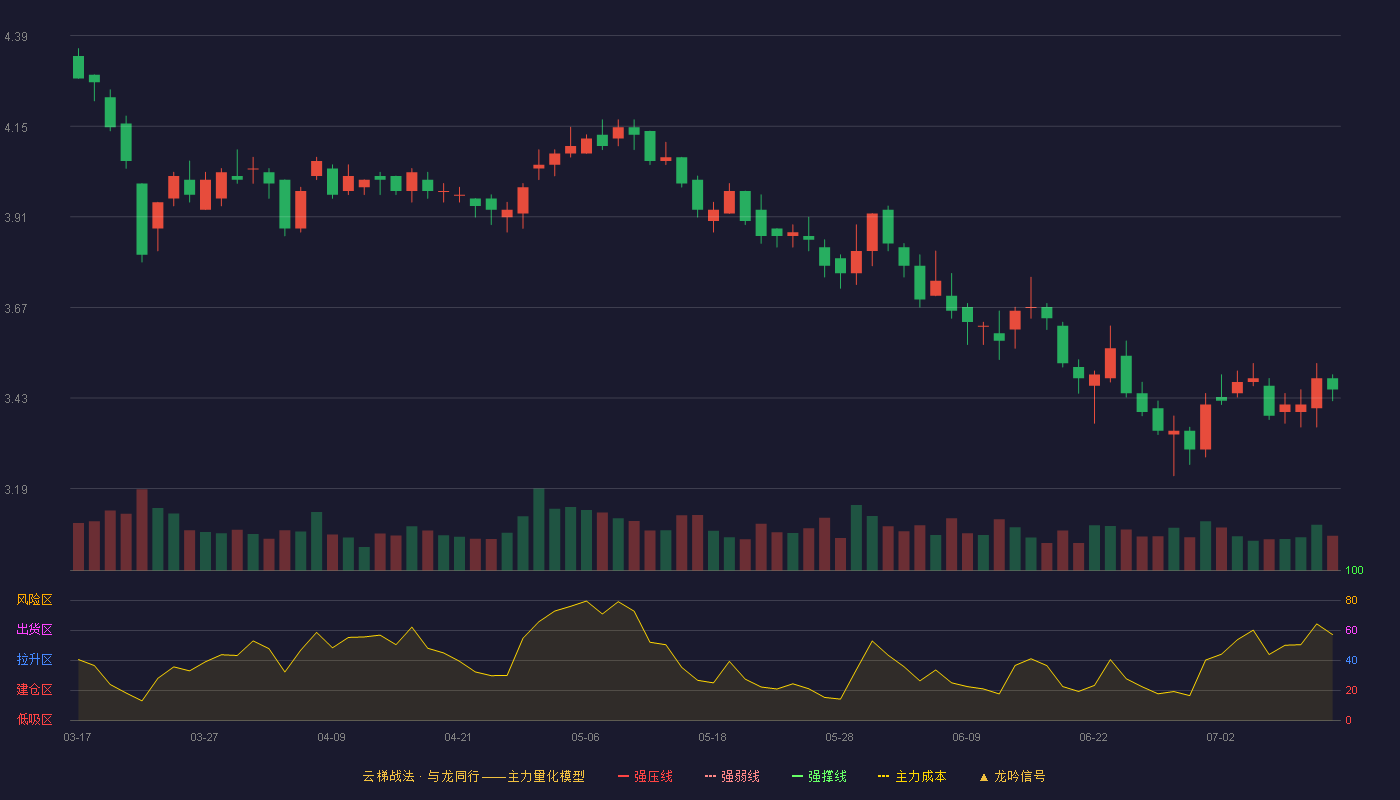Image resolution: width=1400 pixels, height=800 pixels.
Task: Click the 3.19 price axis label
Action: pyautogui.click(x=16, y=490)
